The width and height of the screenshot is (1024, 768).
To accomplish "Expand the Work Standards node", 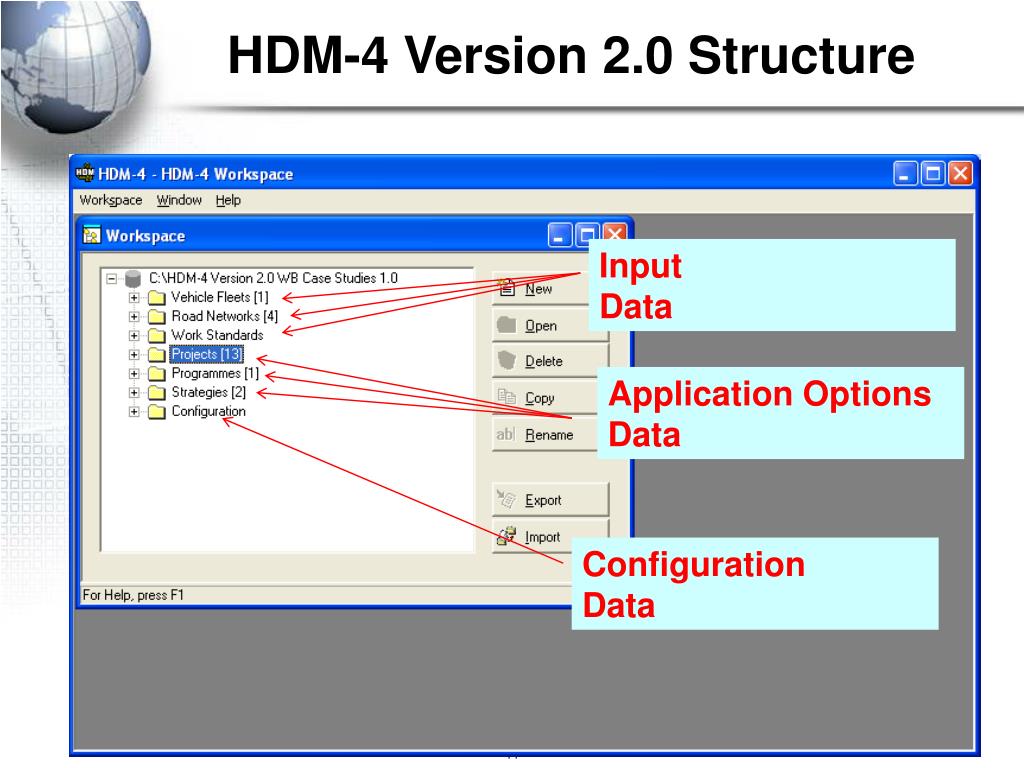I will tap(134, 336).
